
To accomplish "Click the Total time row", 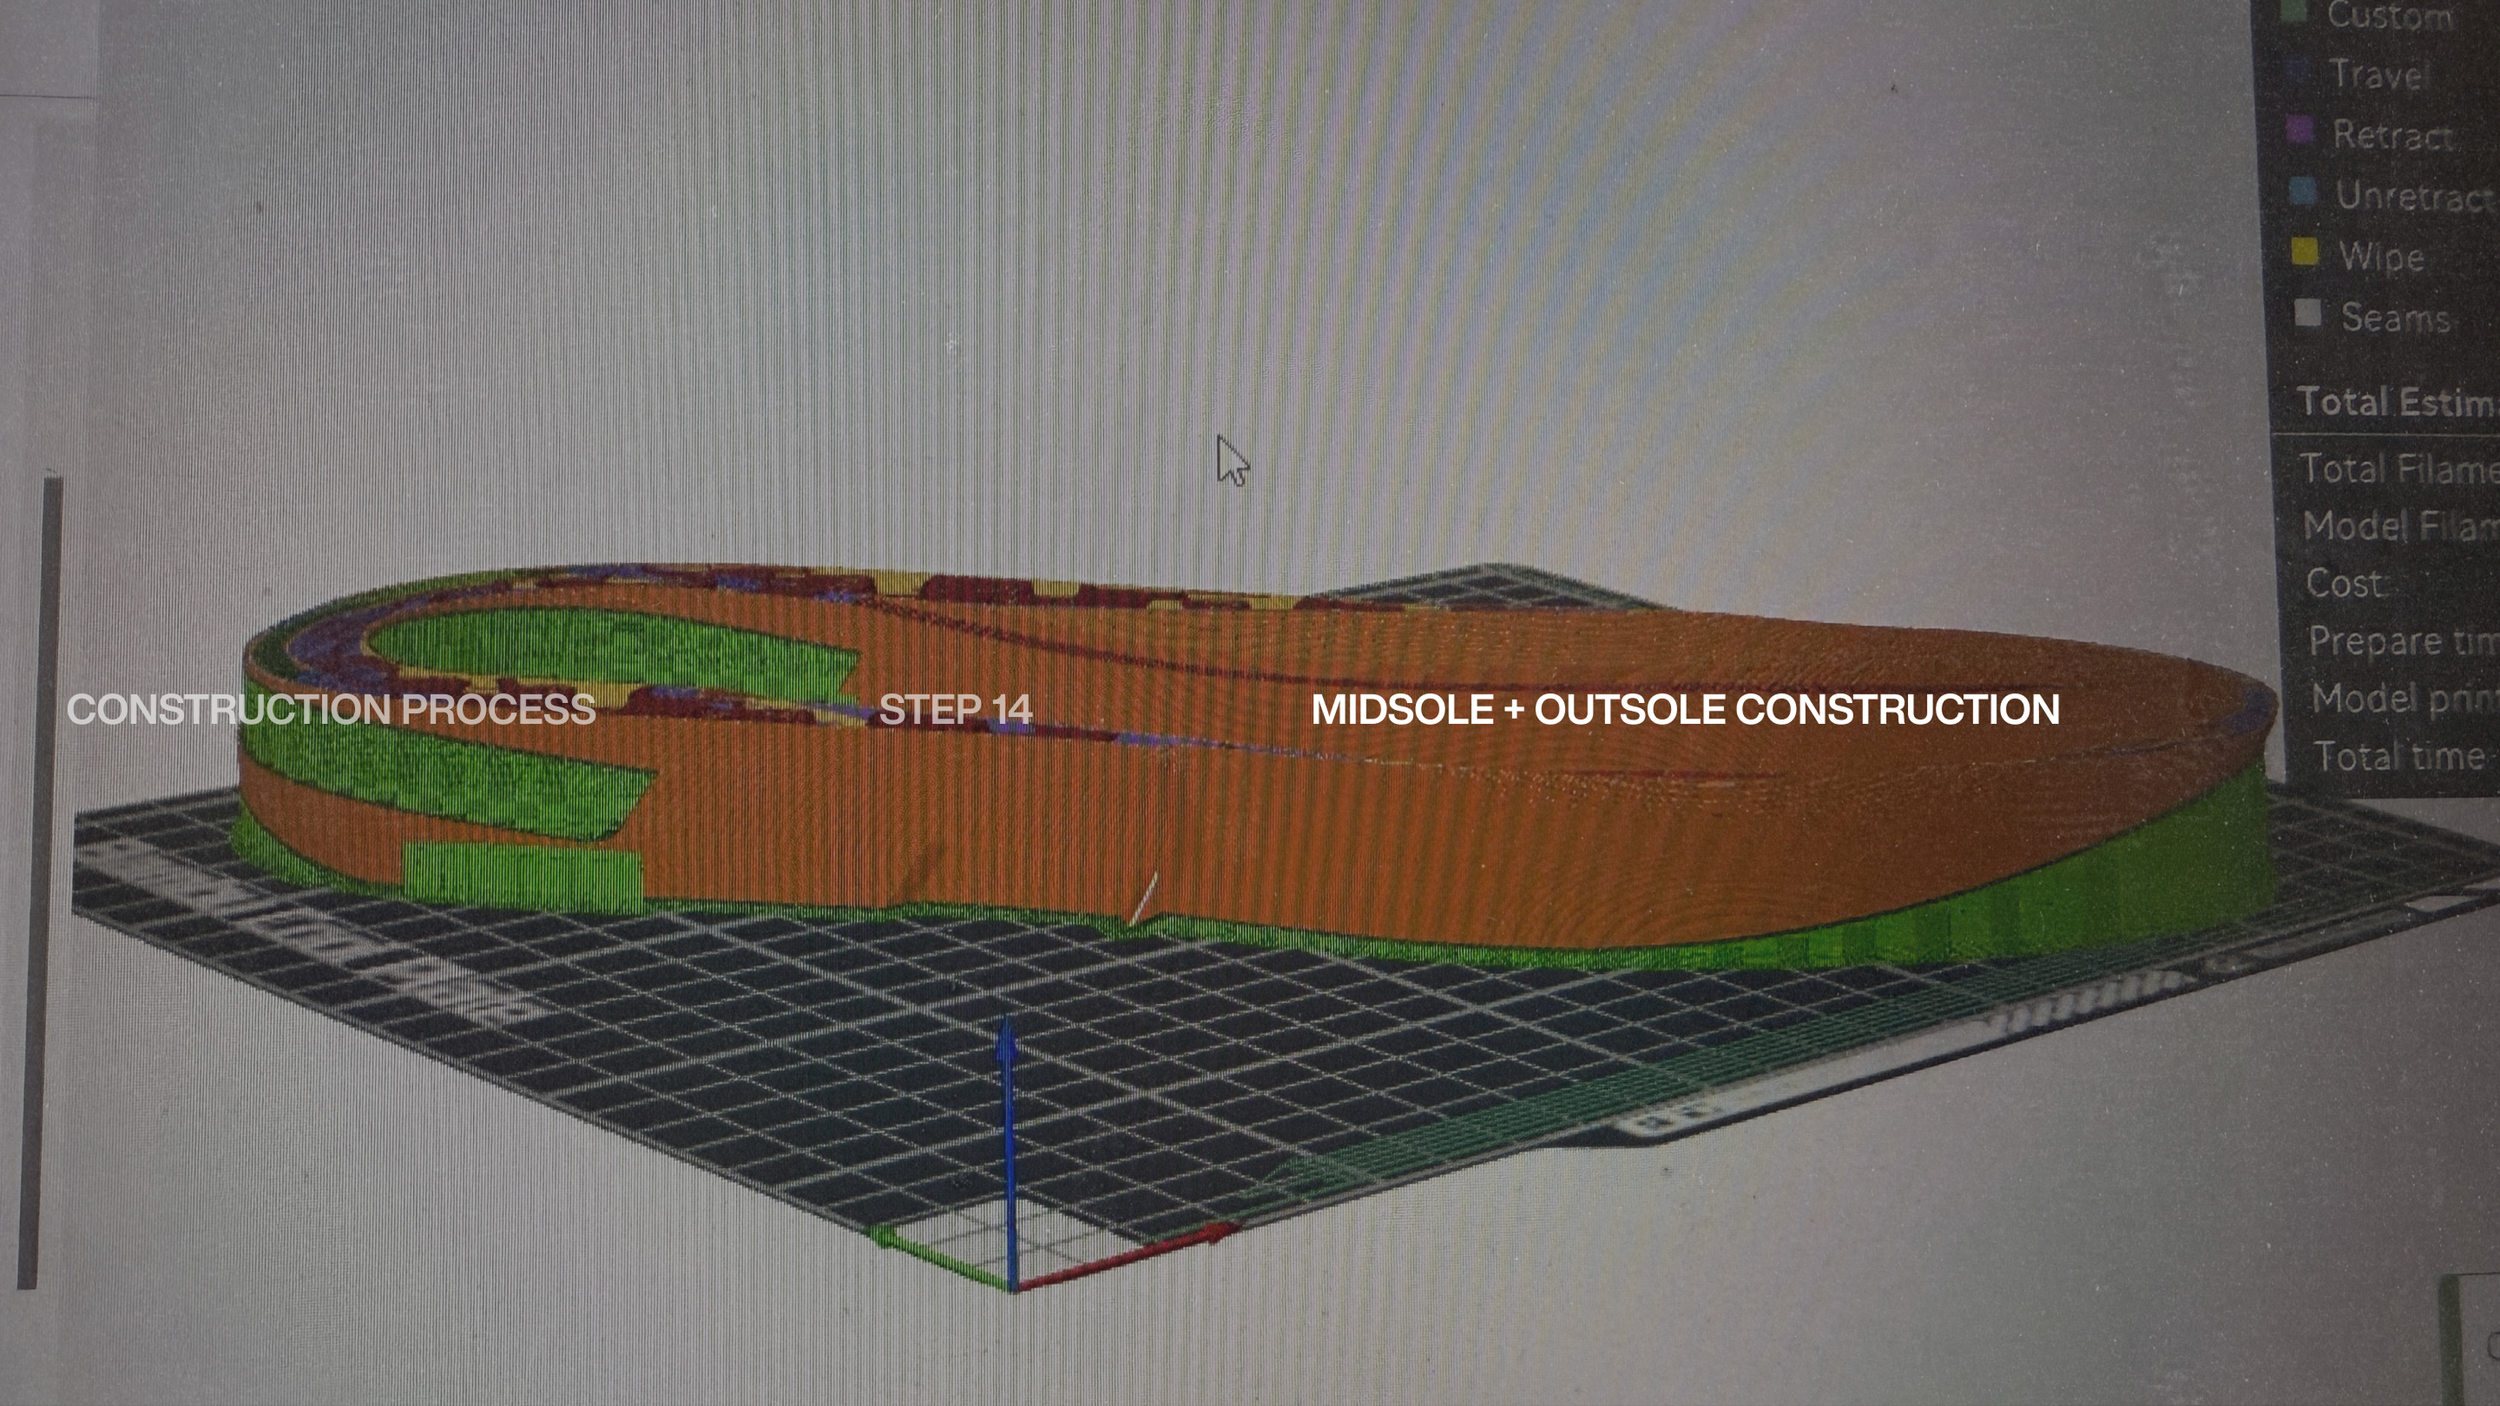I will (x=2400, y=756).
